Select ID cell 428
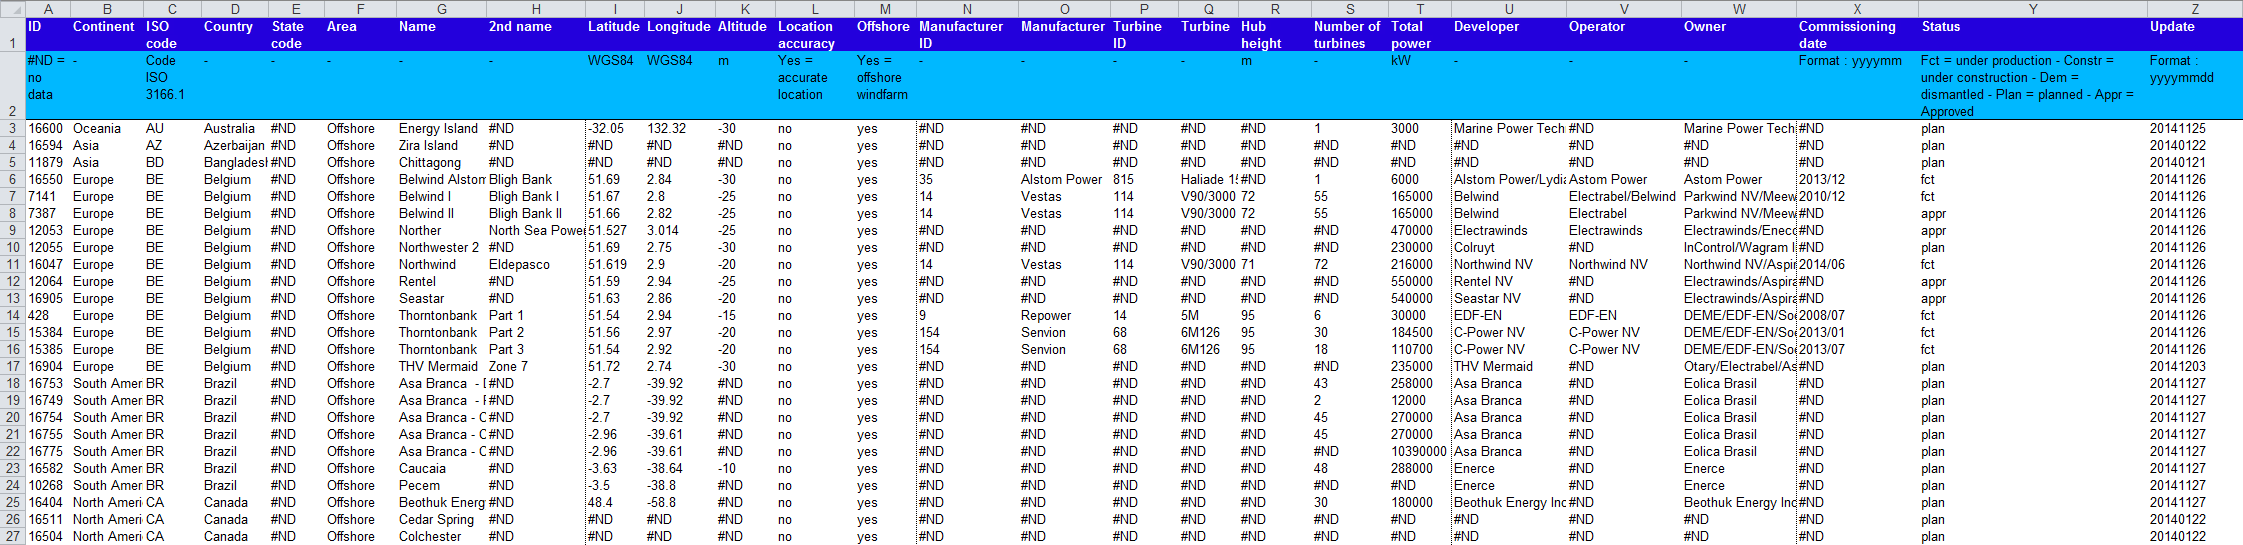Viewport: 2243px width, 545px height. 48,316
